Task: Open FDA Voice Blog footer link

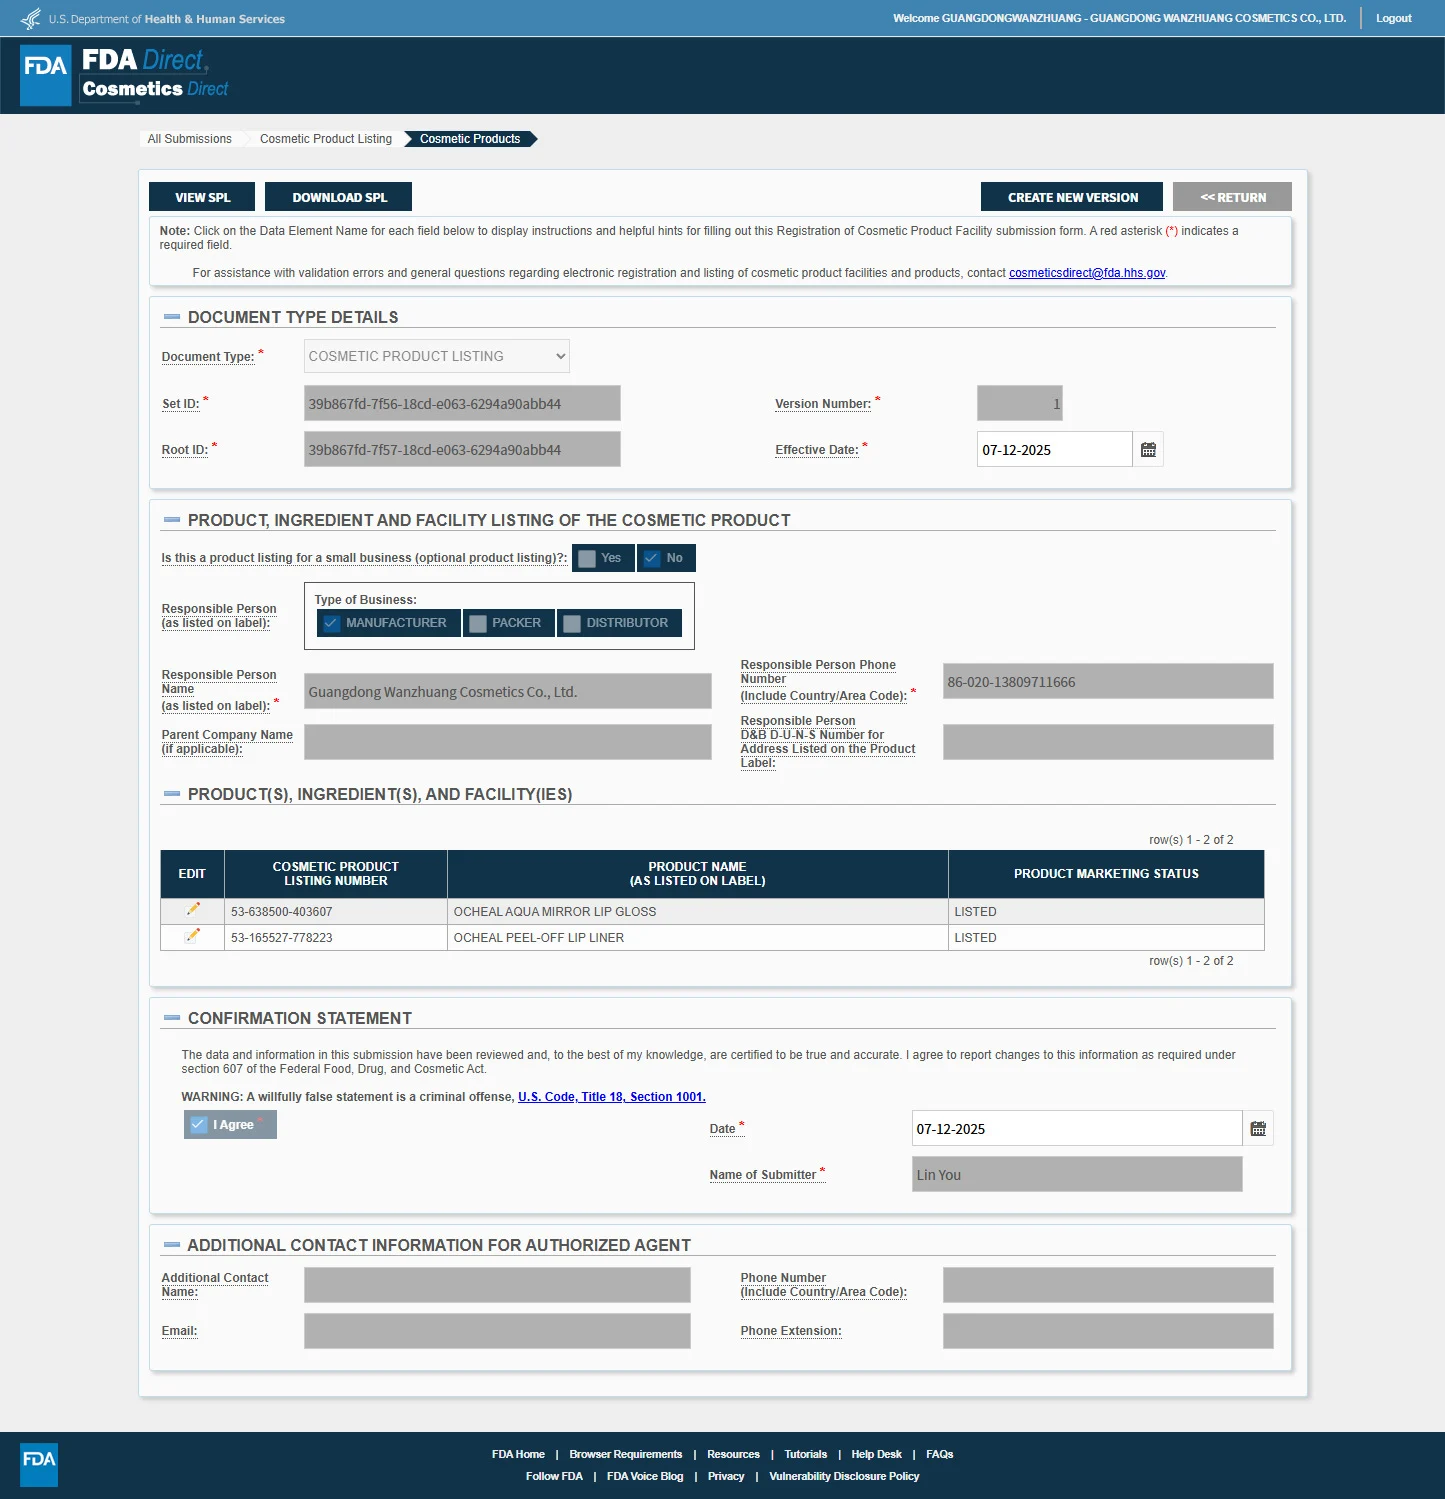Action: tap(645, 1476)
